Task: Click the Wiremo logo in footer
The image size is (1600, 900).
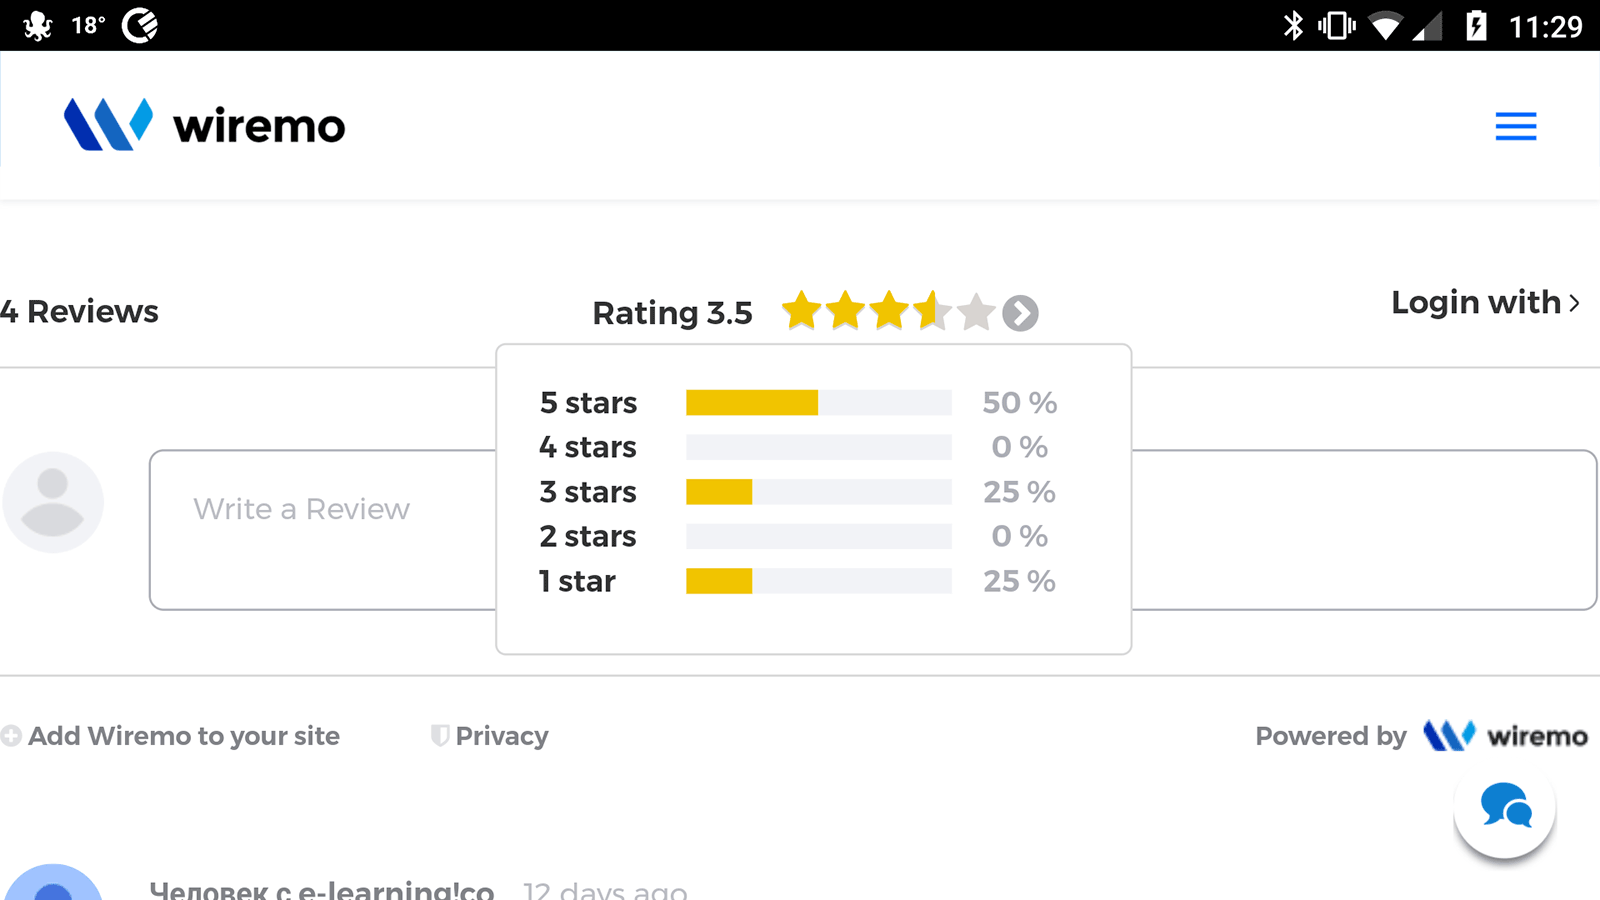Action: (1504, 736)
